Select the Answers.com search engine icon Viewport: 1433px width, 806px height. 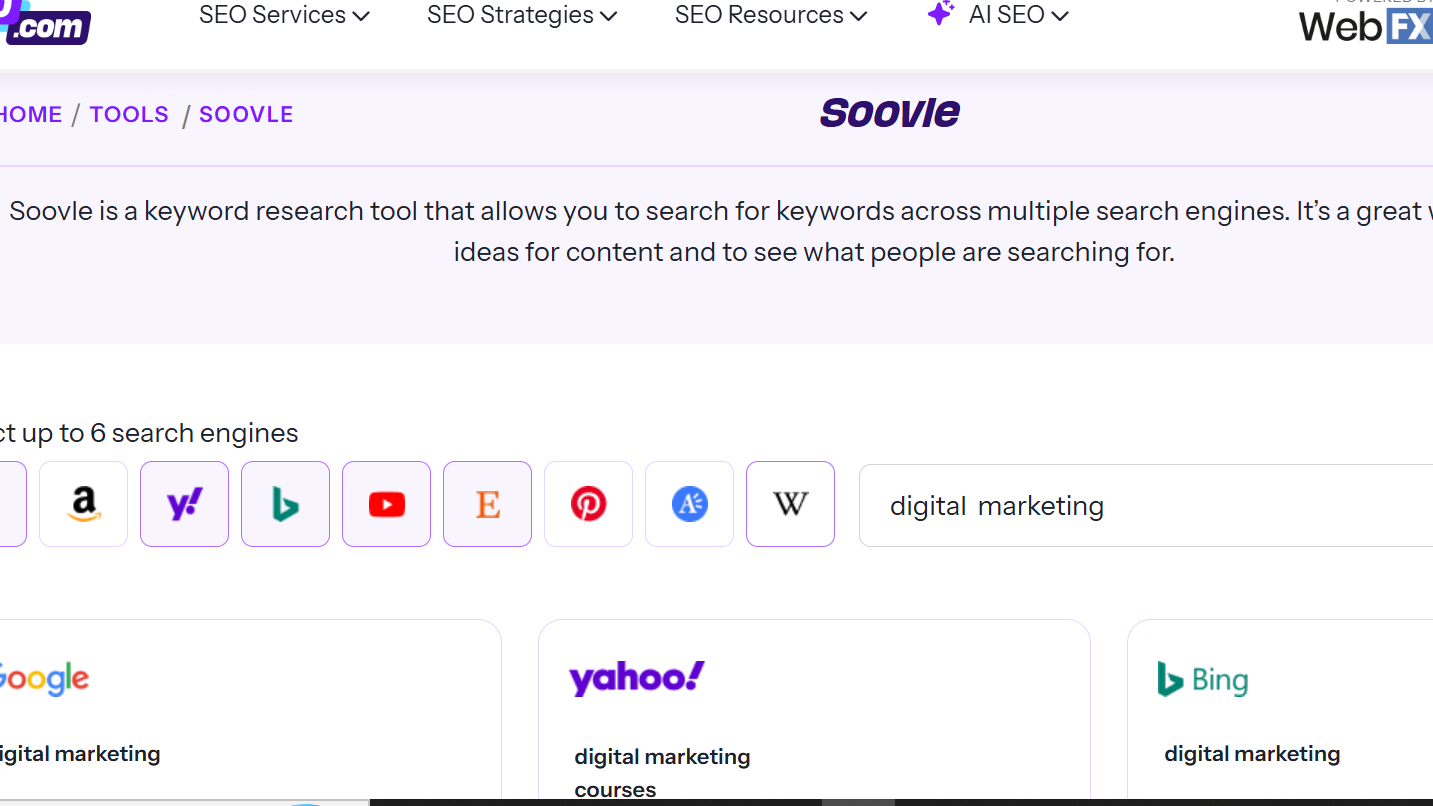tap(689, 504)
